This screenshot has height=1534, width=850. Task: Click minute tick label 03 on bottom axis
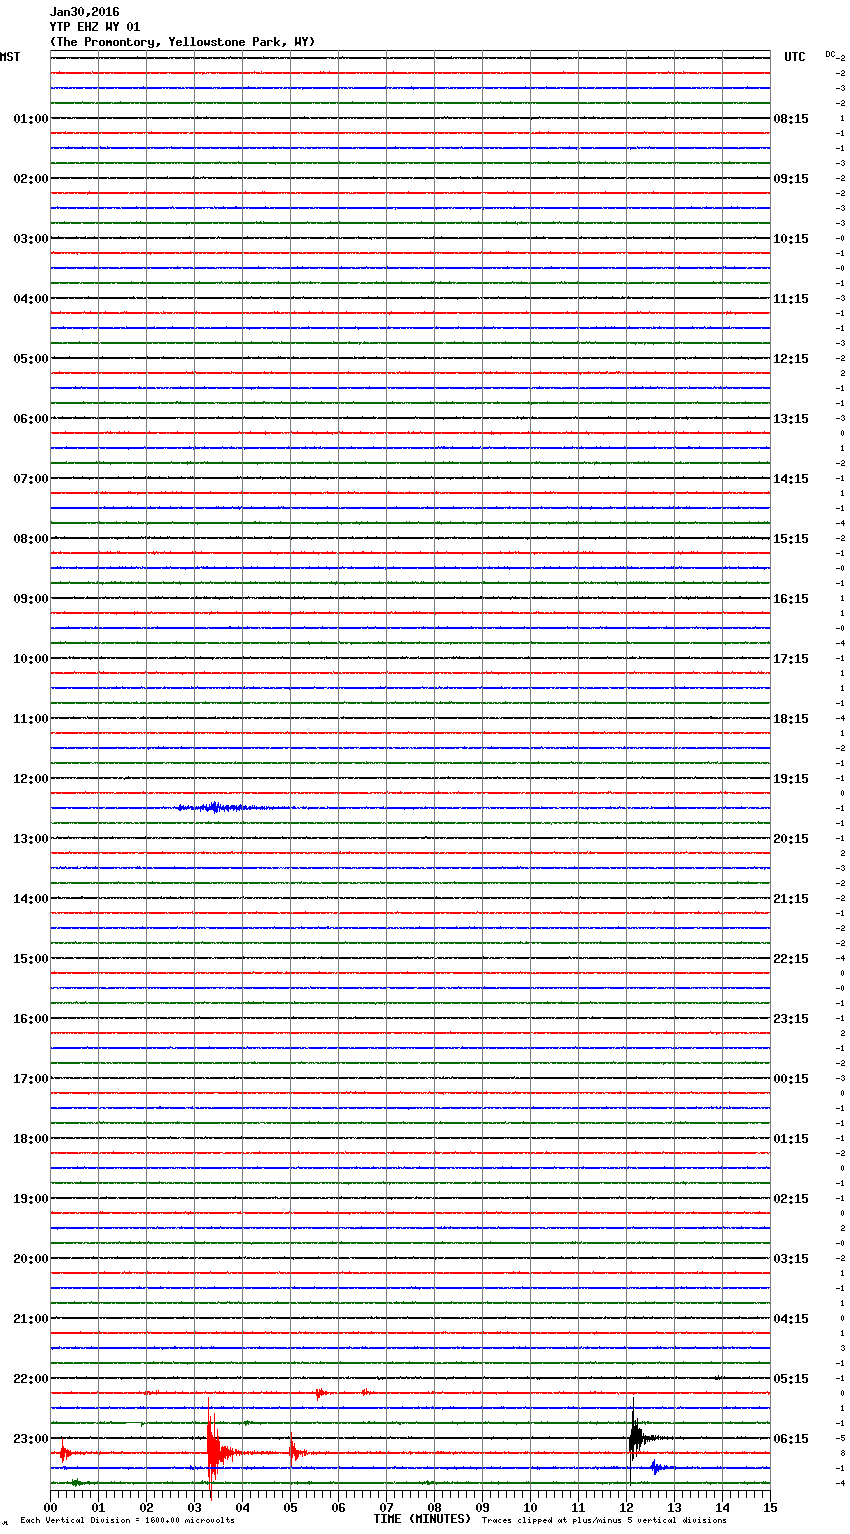(194, 1507)
